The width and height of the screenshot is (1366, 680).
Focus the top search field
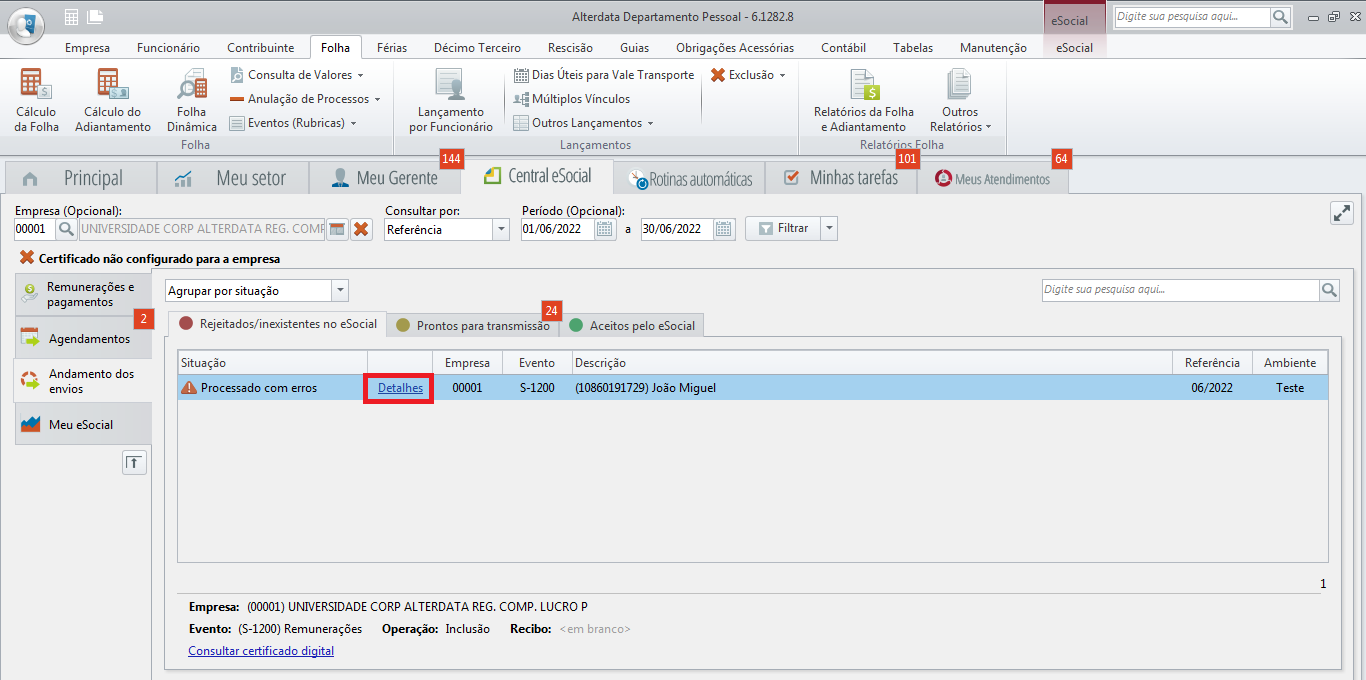pyautogui.click(x=1192, y=17)
